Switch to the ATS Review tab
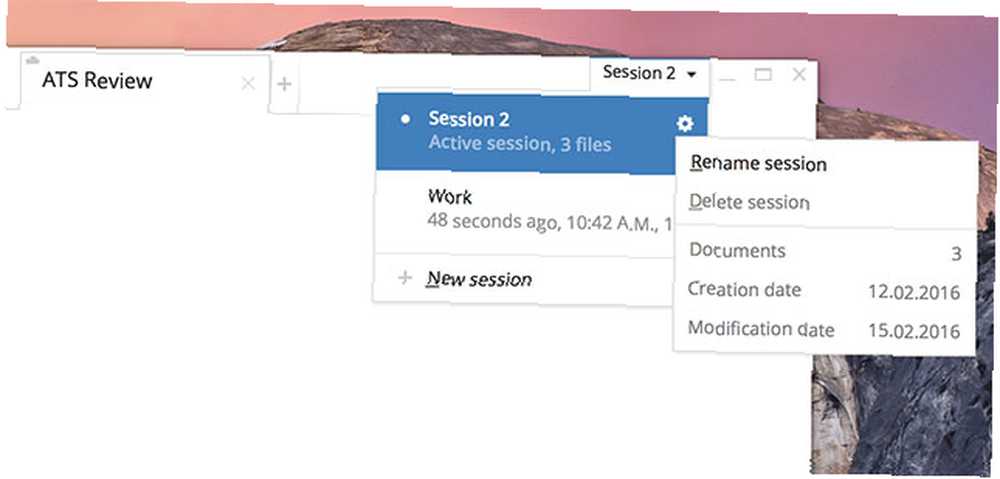1000x479 pixels. (x=97, y=81)
